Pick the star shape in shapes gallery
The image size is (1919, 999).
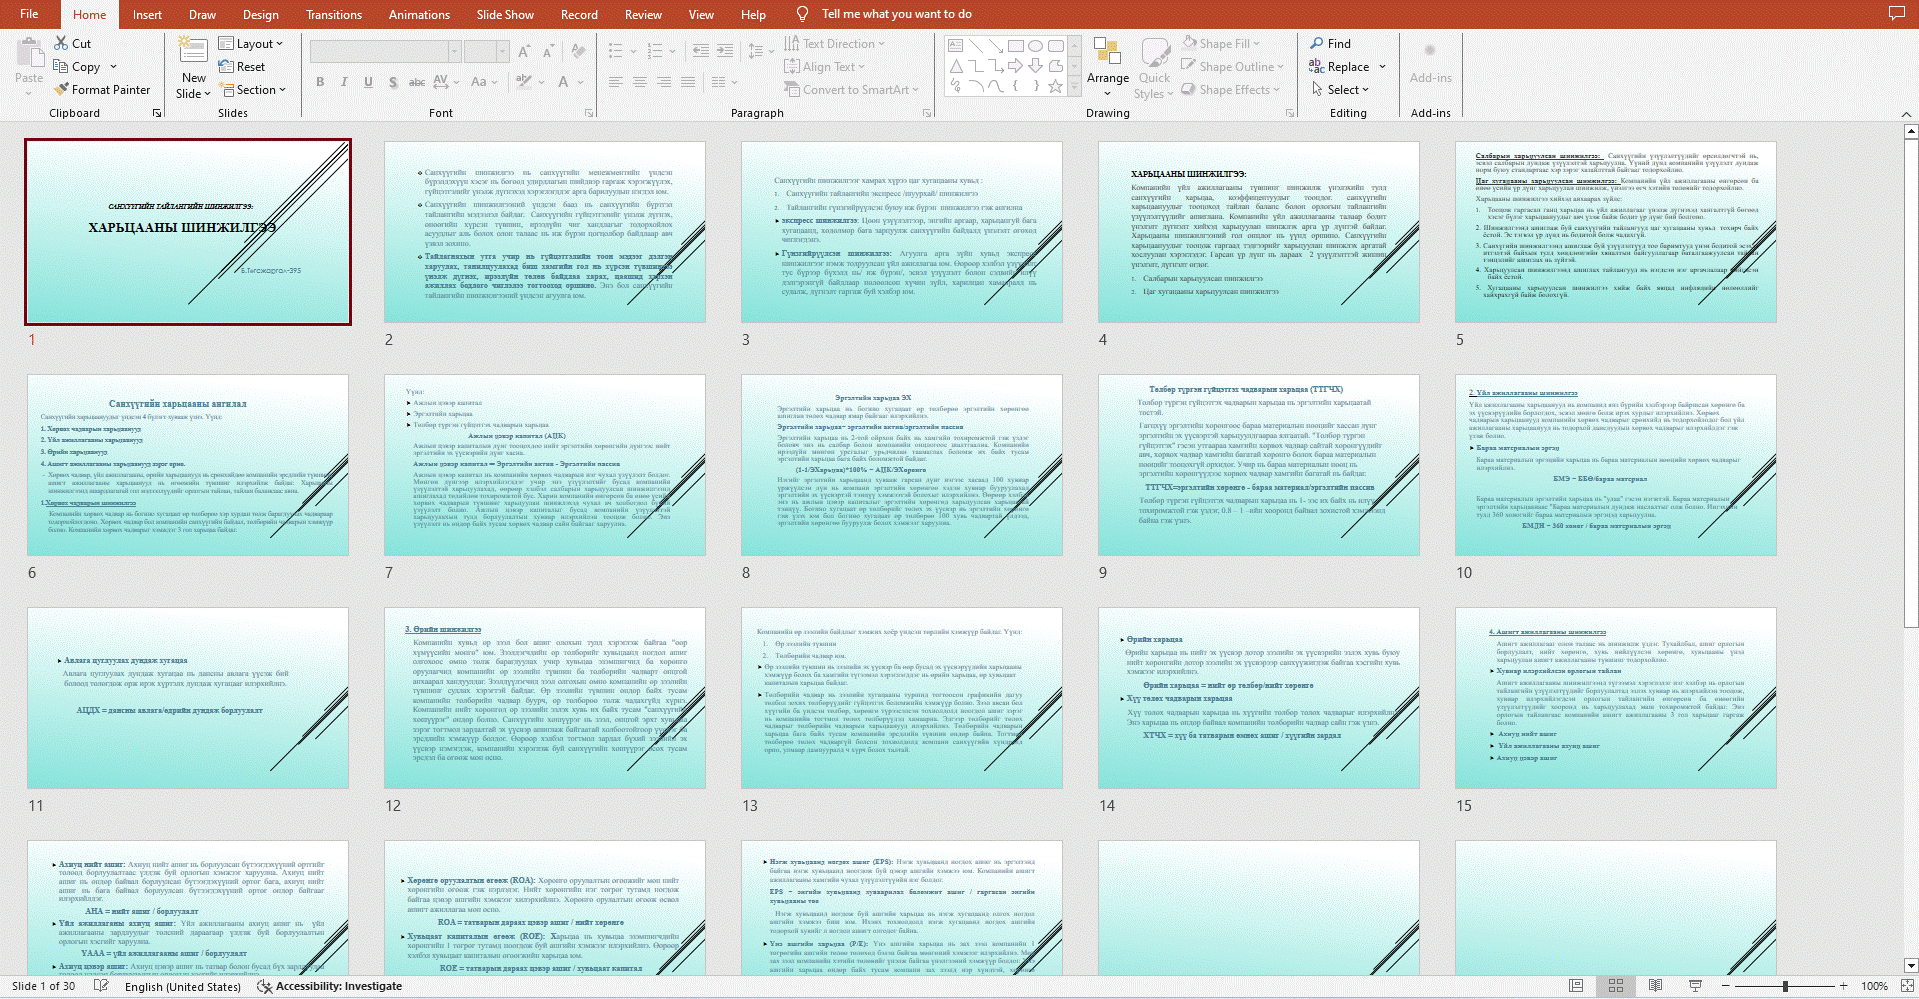[1055, 86]
